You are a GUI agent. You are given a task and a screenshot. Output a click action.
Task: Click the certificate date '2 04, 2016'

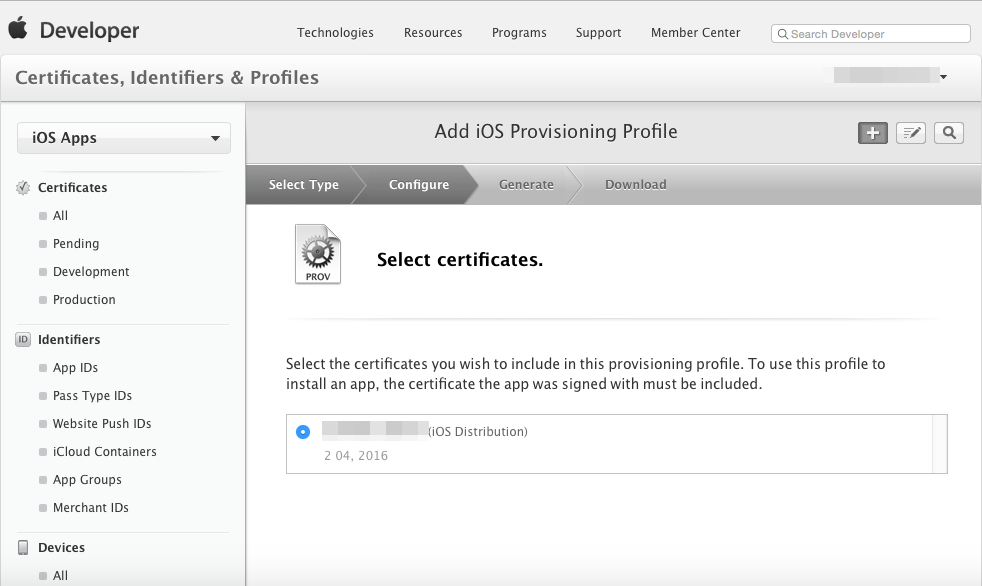356,456
